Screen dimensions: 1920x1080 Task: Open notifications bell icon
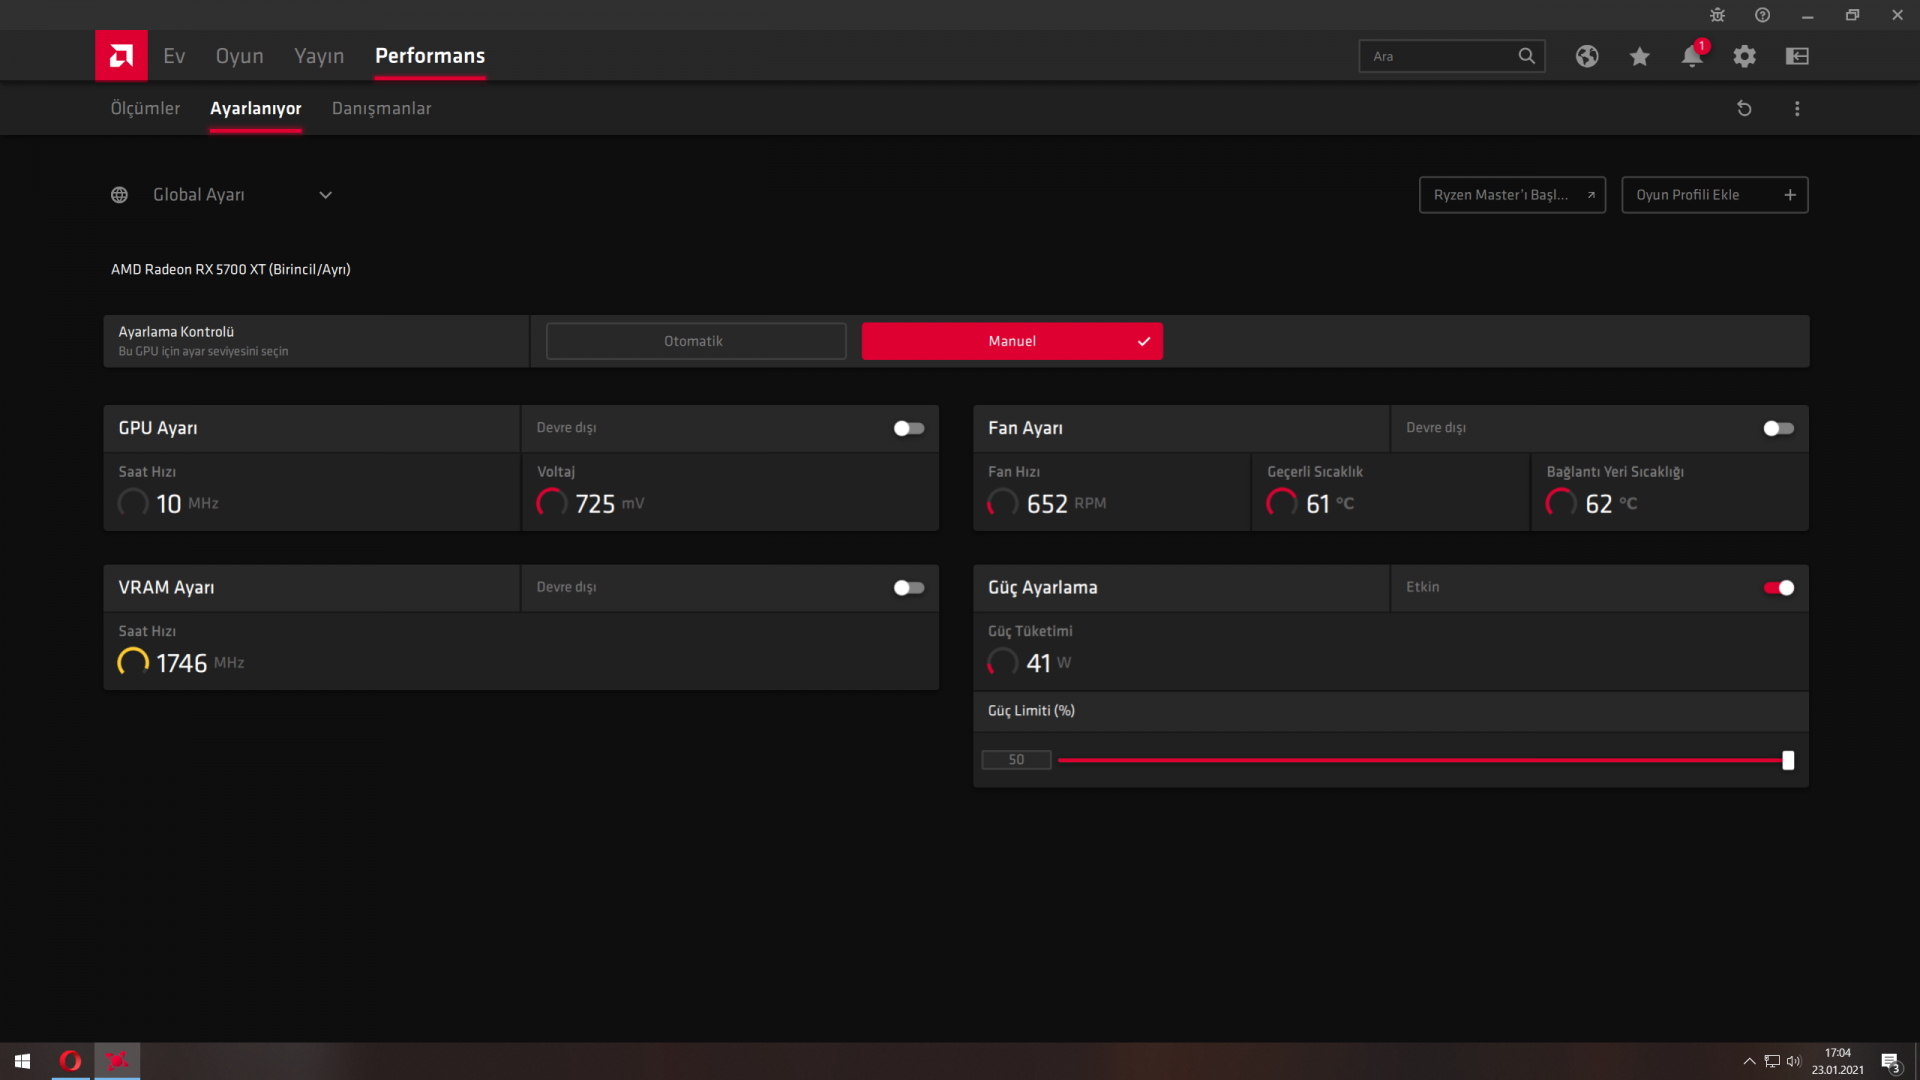click(x=1691, y=56)
